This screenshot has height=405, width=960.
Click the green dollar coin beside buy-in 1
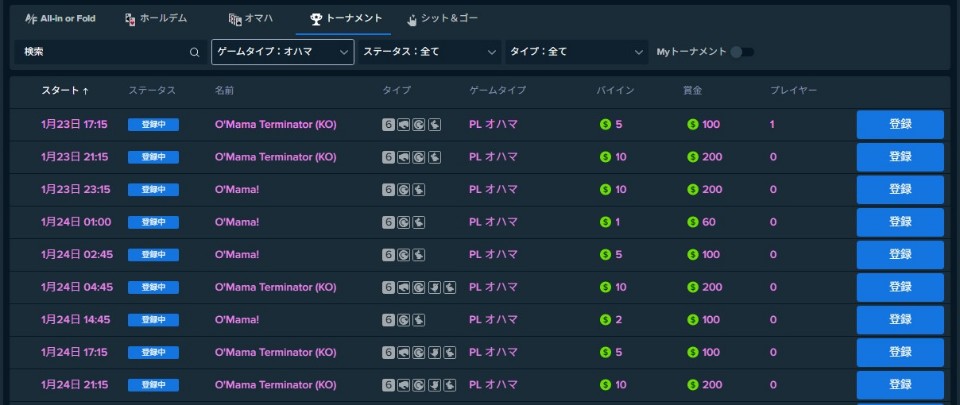(606, 222)
